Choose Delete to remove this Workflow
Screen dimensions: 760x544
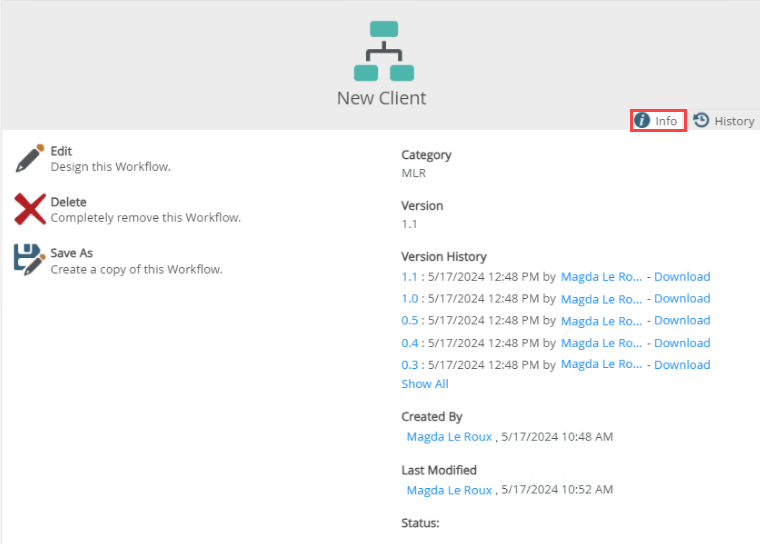pos(68,202)
